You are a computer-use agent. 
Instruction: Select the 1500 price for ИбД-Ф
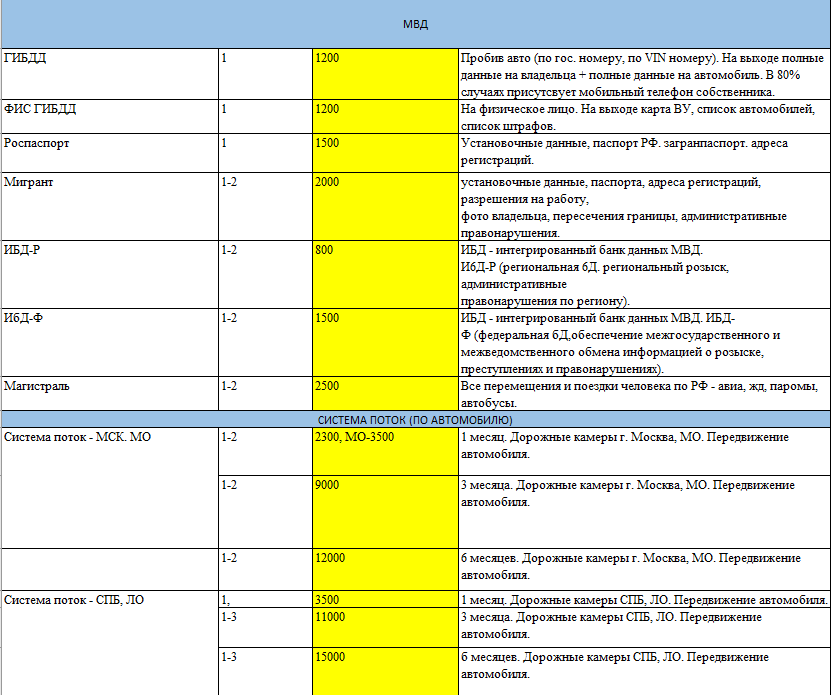point(385,342)
